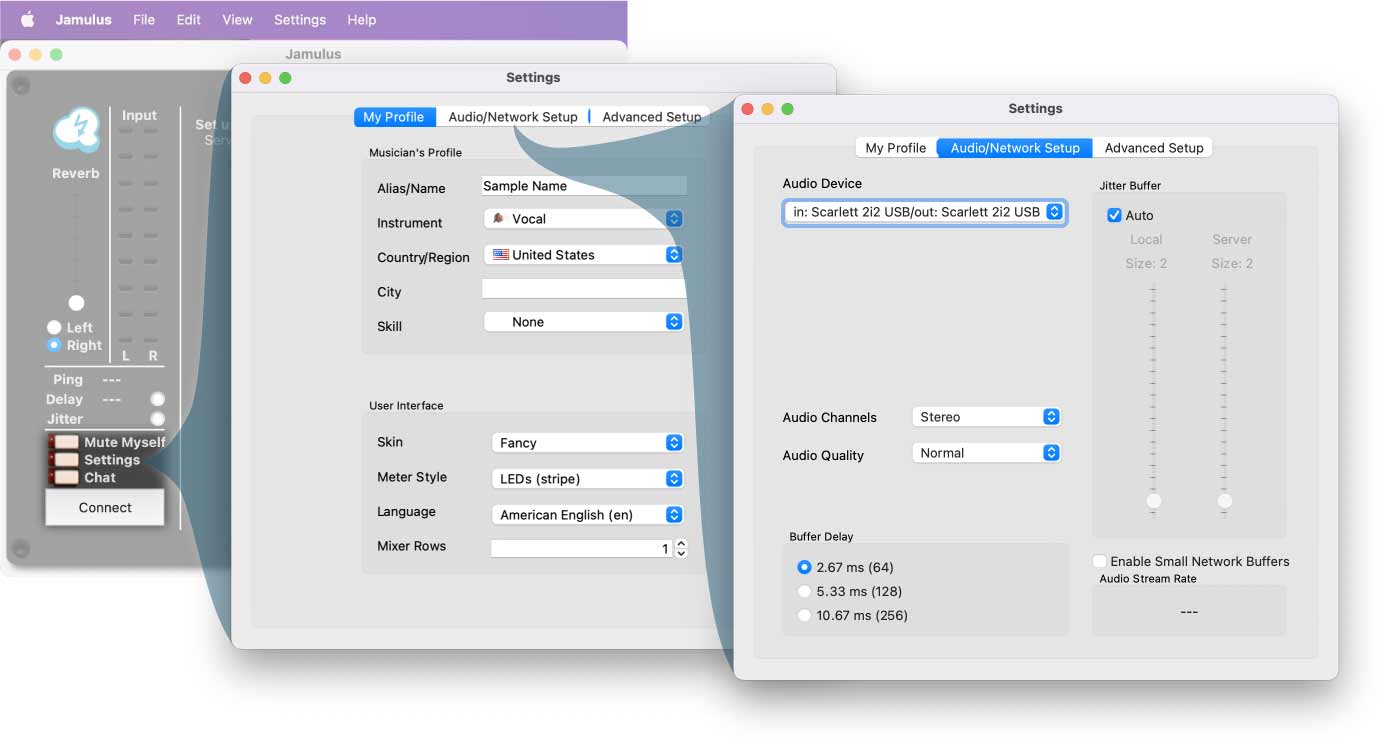Select the Left reverb channel radio

[54, 327]
